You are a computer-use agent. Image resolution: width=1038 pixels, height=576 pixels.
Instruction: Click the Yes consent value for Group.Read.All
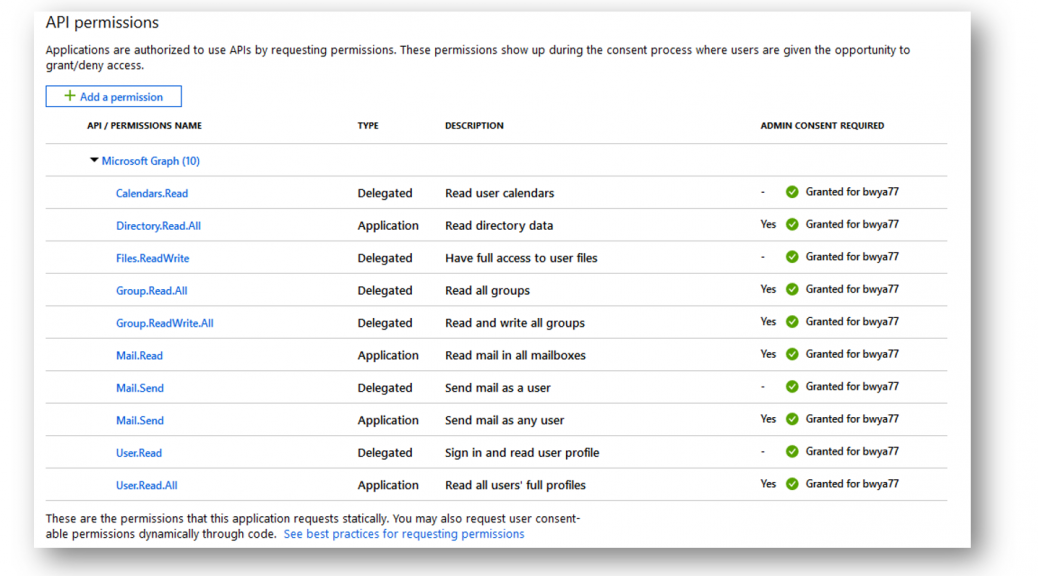[x=768, y=289]
